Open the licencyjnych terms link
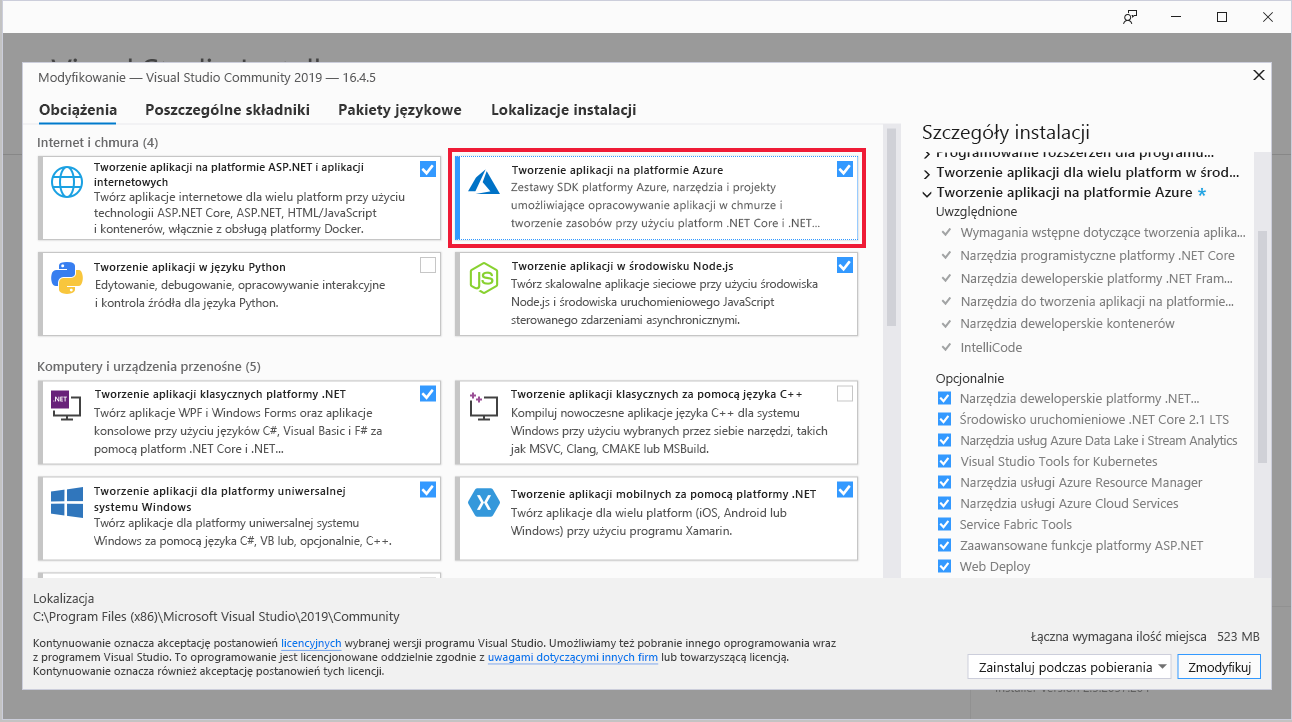The width and height of the screenshot is (1292, 722). coord(311,643)
